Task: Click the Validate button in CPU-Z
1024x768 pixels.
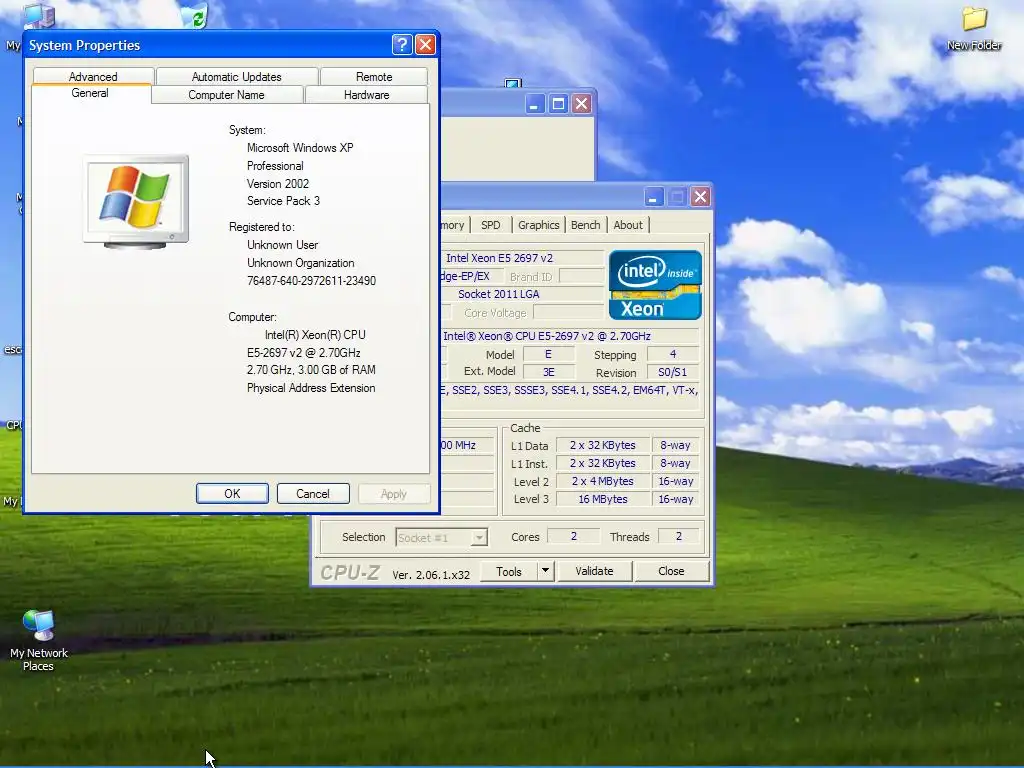Action: tap(594, 571)
